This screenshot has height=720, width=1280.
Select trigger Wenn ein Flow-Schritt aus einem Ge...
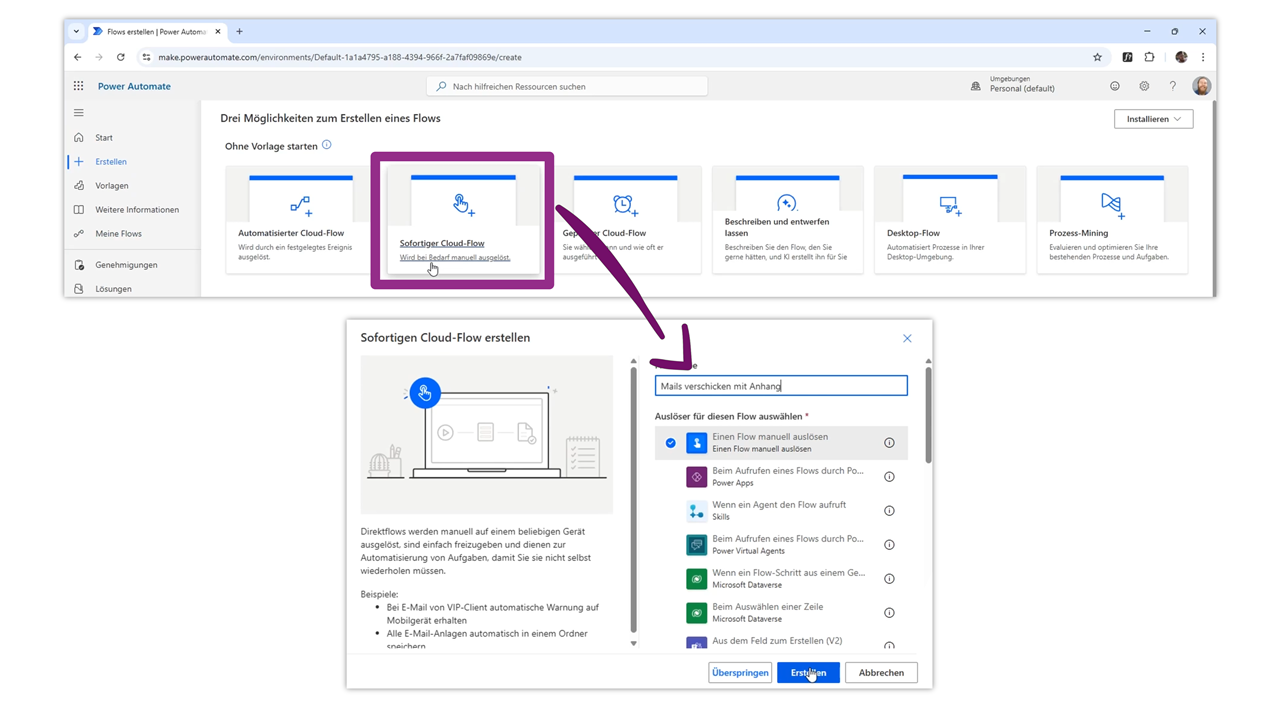(781, 579)
